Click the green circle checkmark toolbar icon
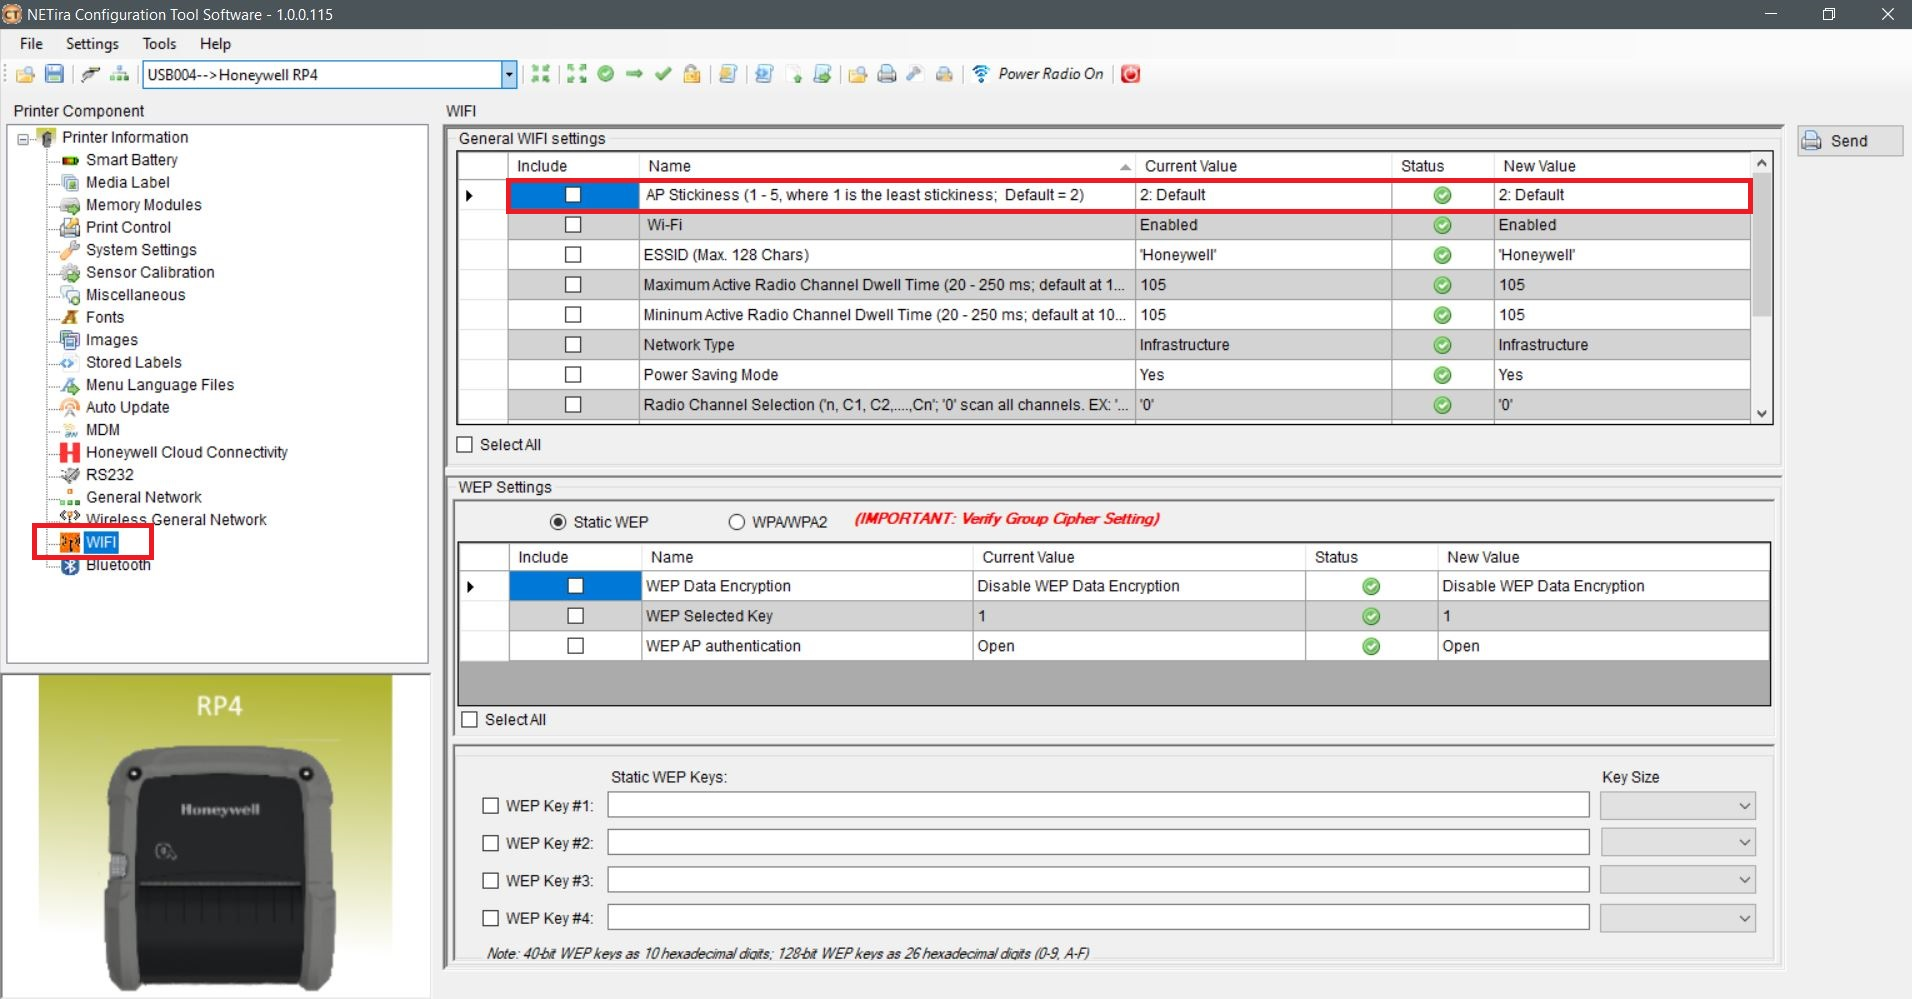The height and width of the screenshot is (999, 1912). pos(606,74)
